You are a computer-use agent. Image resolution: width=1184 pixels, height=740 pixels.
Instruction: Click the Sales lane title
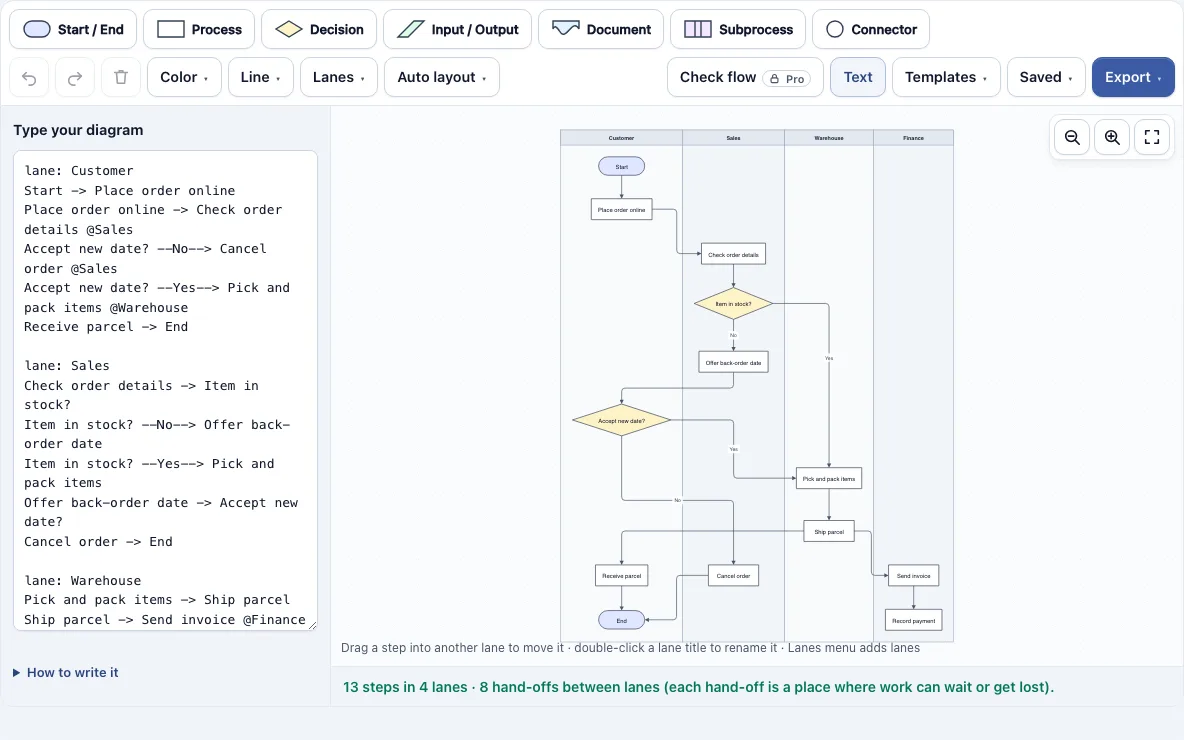pyautogui.click(x=733, y=138)
